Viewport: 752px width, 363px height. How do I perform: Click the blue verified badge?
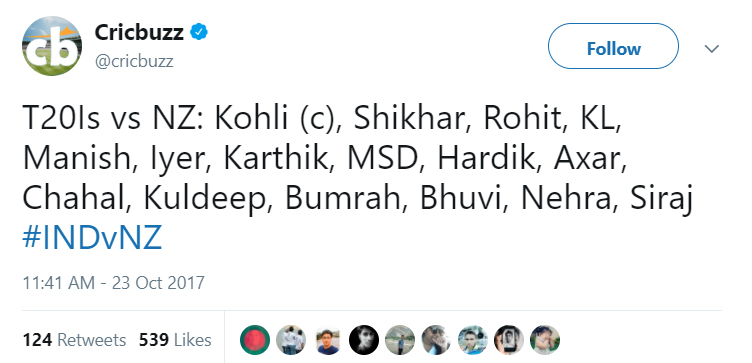(x=199, y=32)
